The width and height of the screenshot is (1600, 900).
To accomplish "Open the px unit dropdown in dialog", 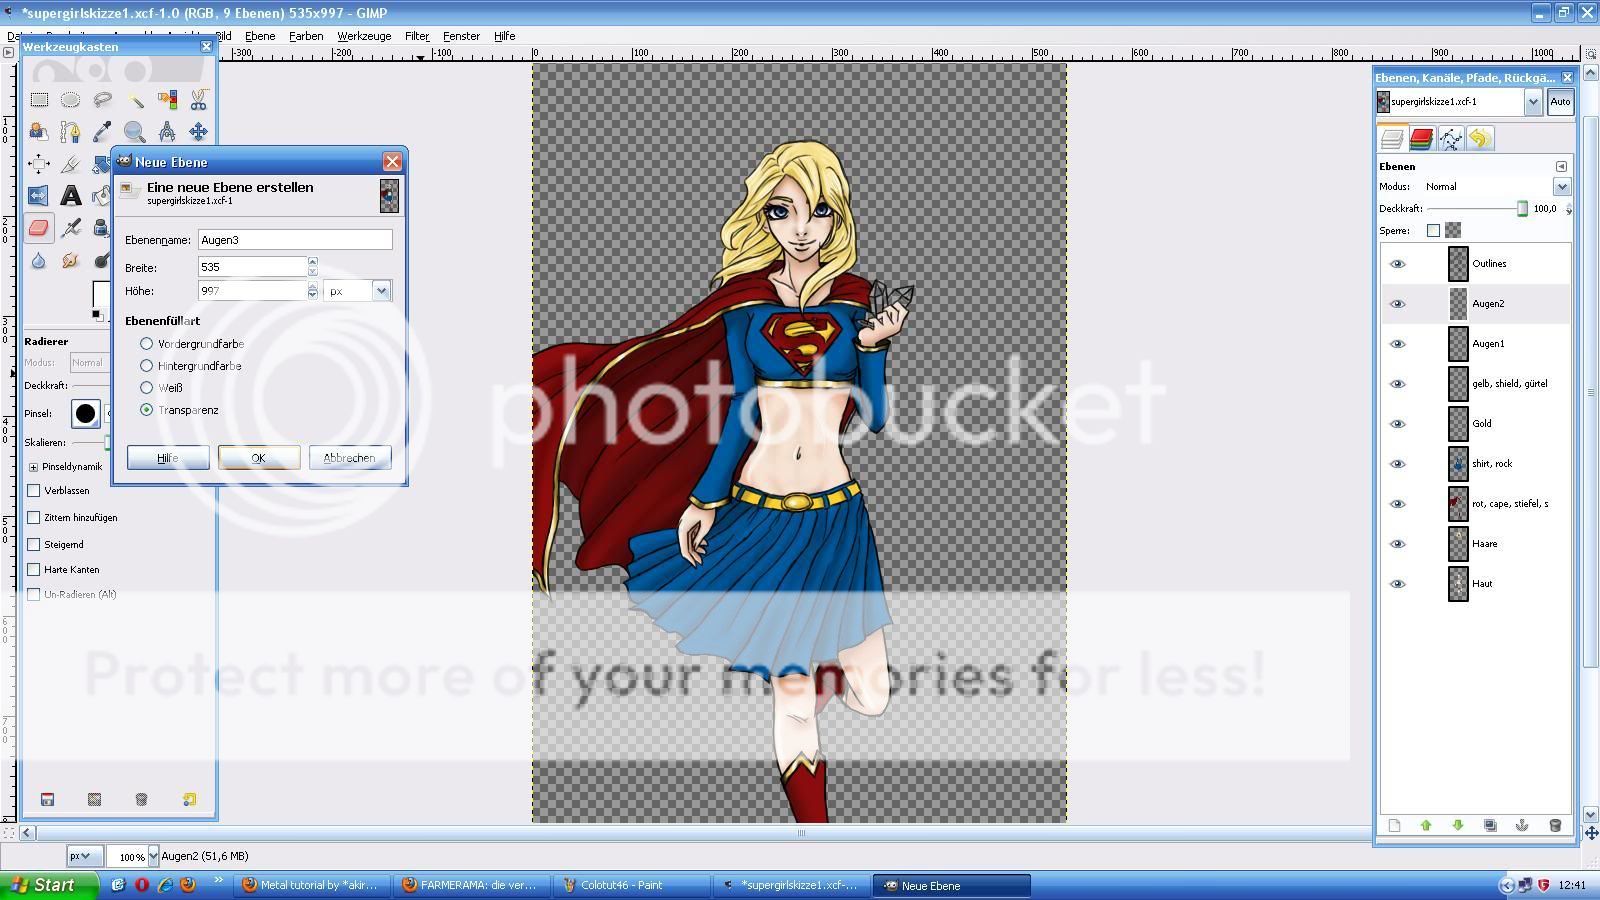I will [357, 291].
